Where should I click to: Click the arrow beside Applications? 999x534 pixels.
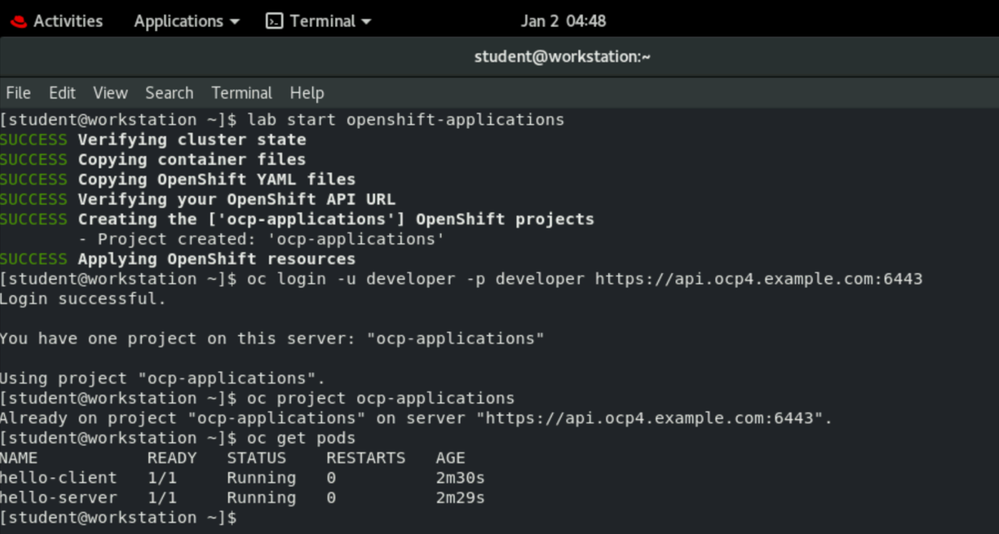pos(234,21)
